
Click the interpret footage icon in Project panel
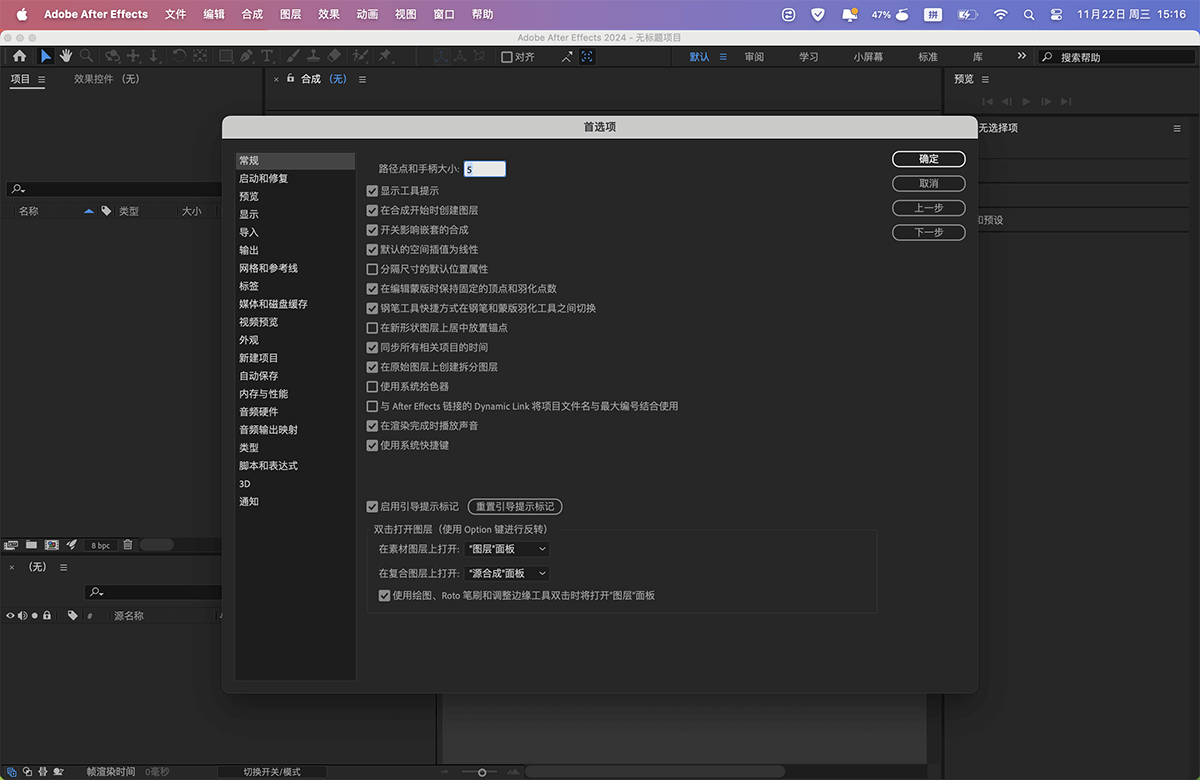pyautogui.click(x=12, y=545)
